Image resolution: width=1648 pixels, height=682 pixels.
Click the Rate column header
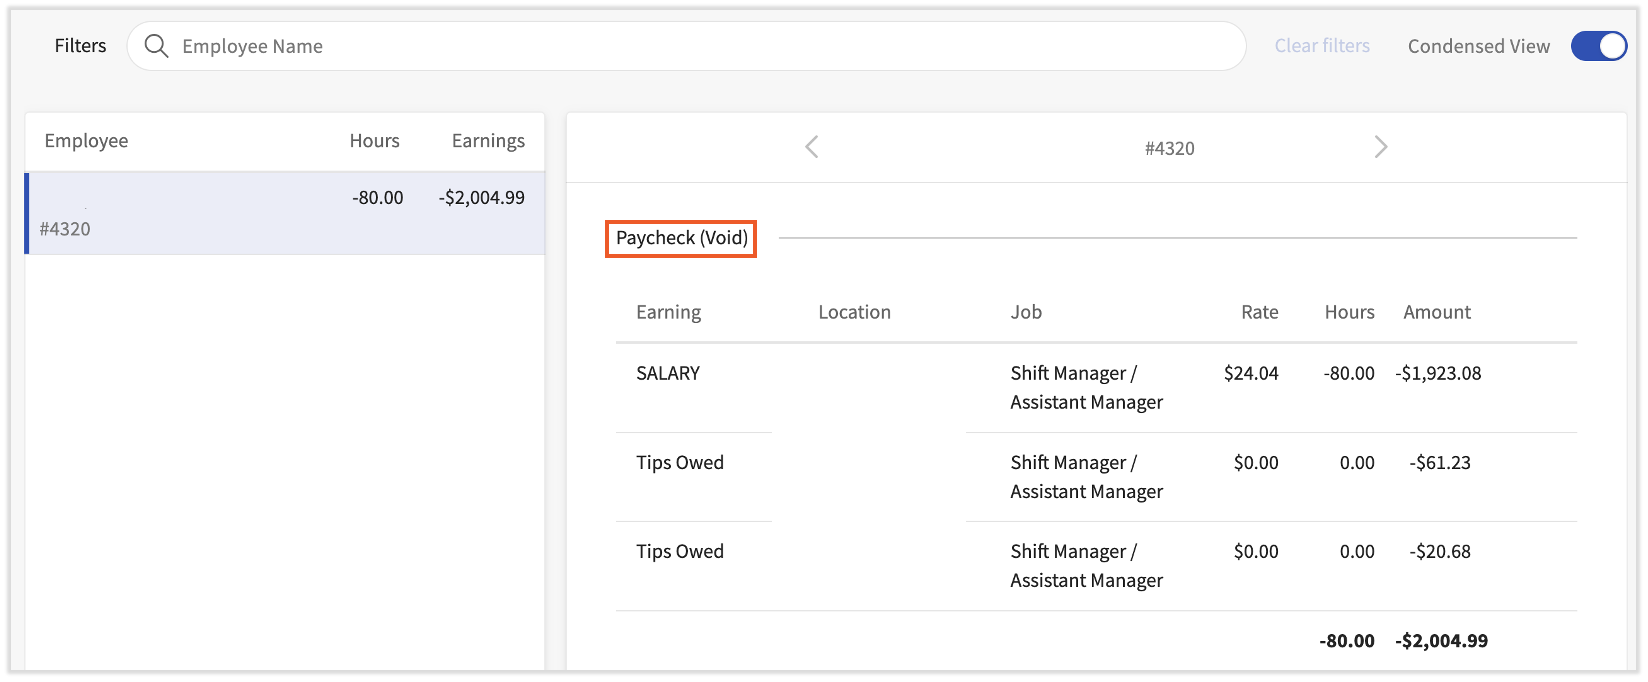point(1259,312)
